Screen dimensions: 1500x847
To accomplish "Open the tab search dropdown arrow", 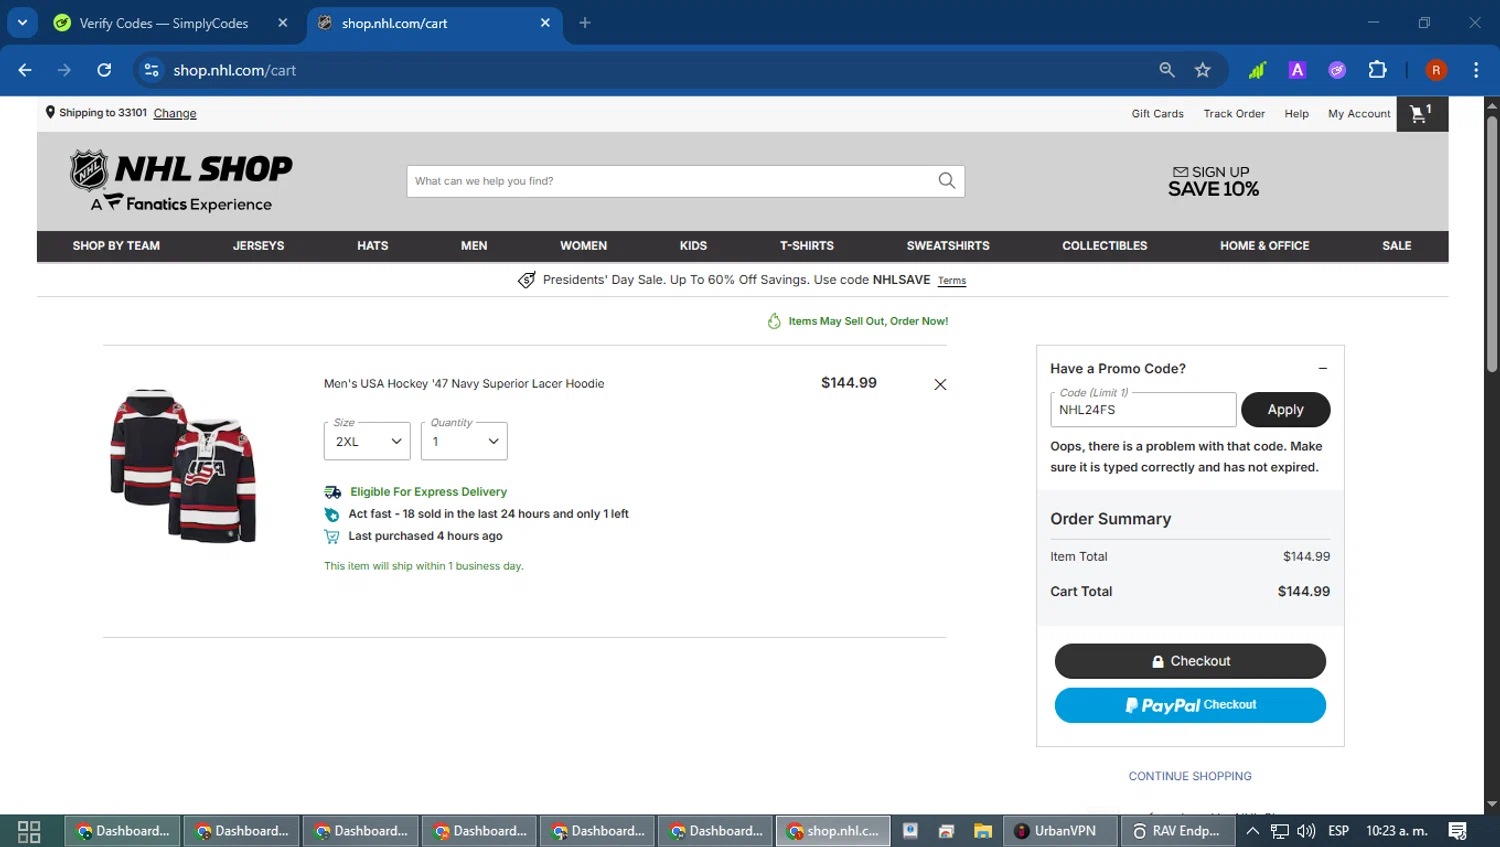I will [22, 22].
